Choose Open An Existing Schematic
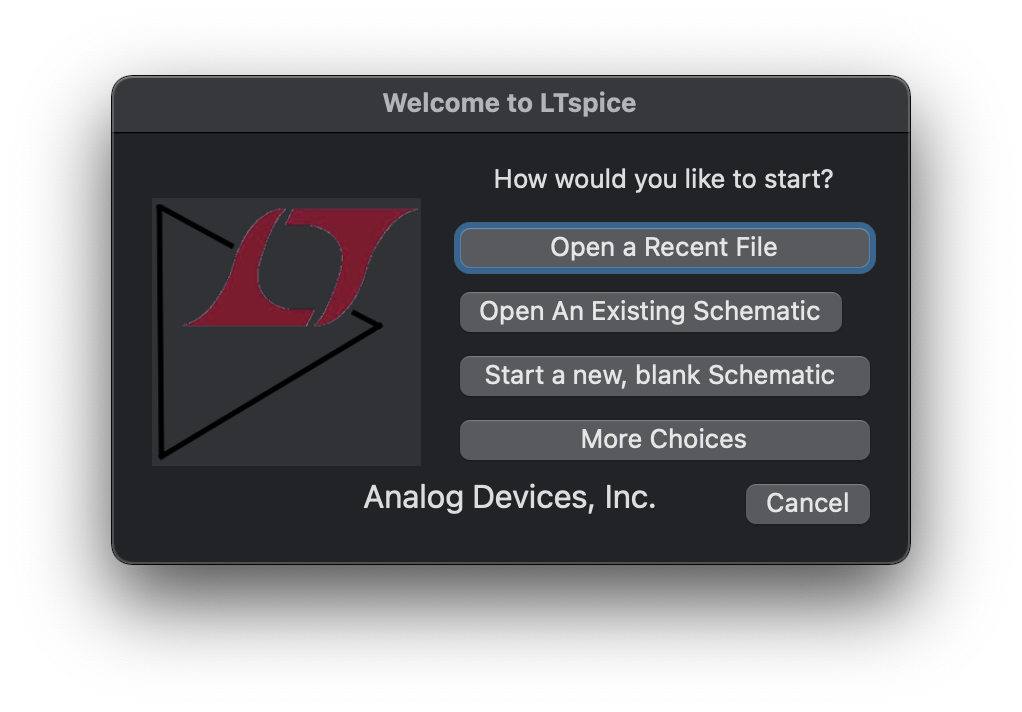 (650, 312)
